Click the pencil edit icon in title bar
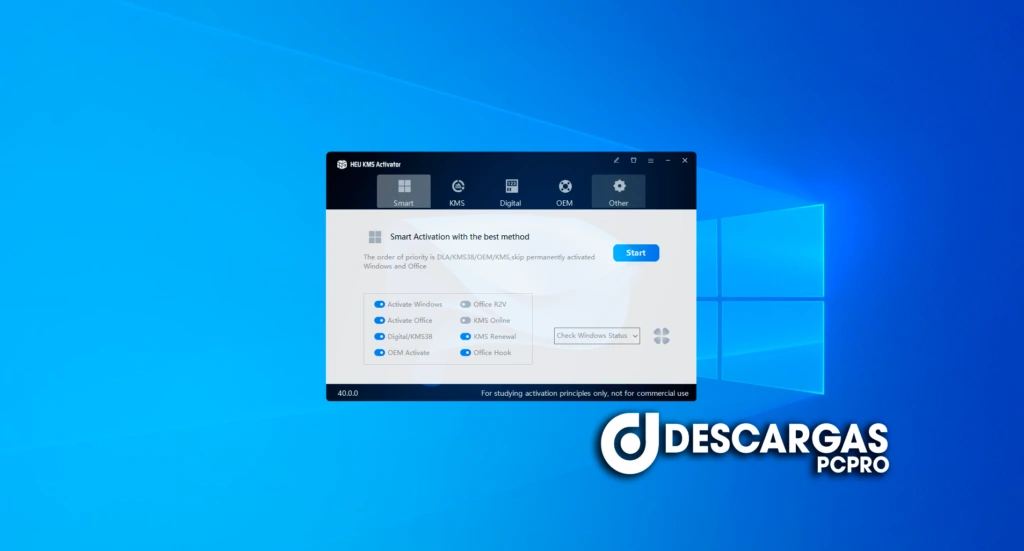Screen dimensions: 1024x551 pyautogui.click(x=617, y=160)
